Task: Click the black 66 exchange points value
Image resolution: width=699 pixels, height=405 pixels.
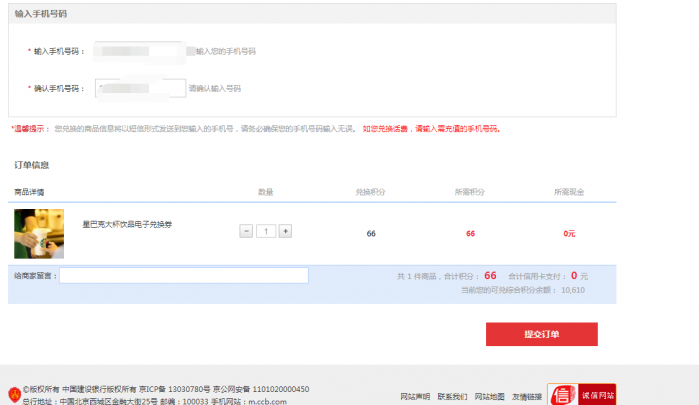Action: click(371, 233)
